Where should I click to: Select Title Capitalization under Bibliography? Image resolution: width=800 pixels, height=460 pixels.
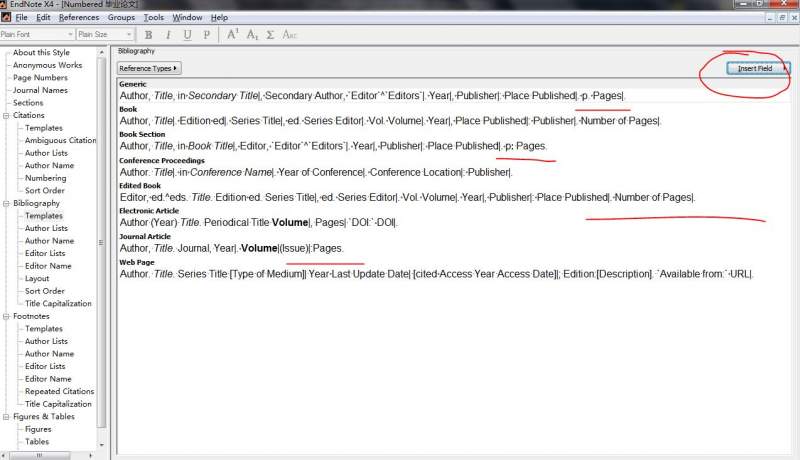tap(58, 303)
